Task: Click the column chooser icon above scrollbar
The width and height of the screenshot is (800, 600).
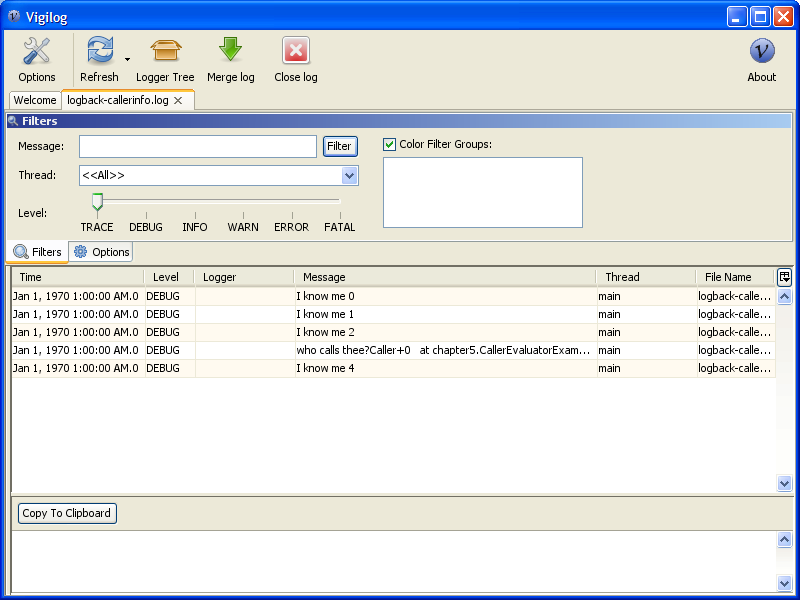Action: tap(784, 277)
